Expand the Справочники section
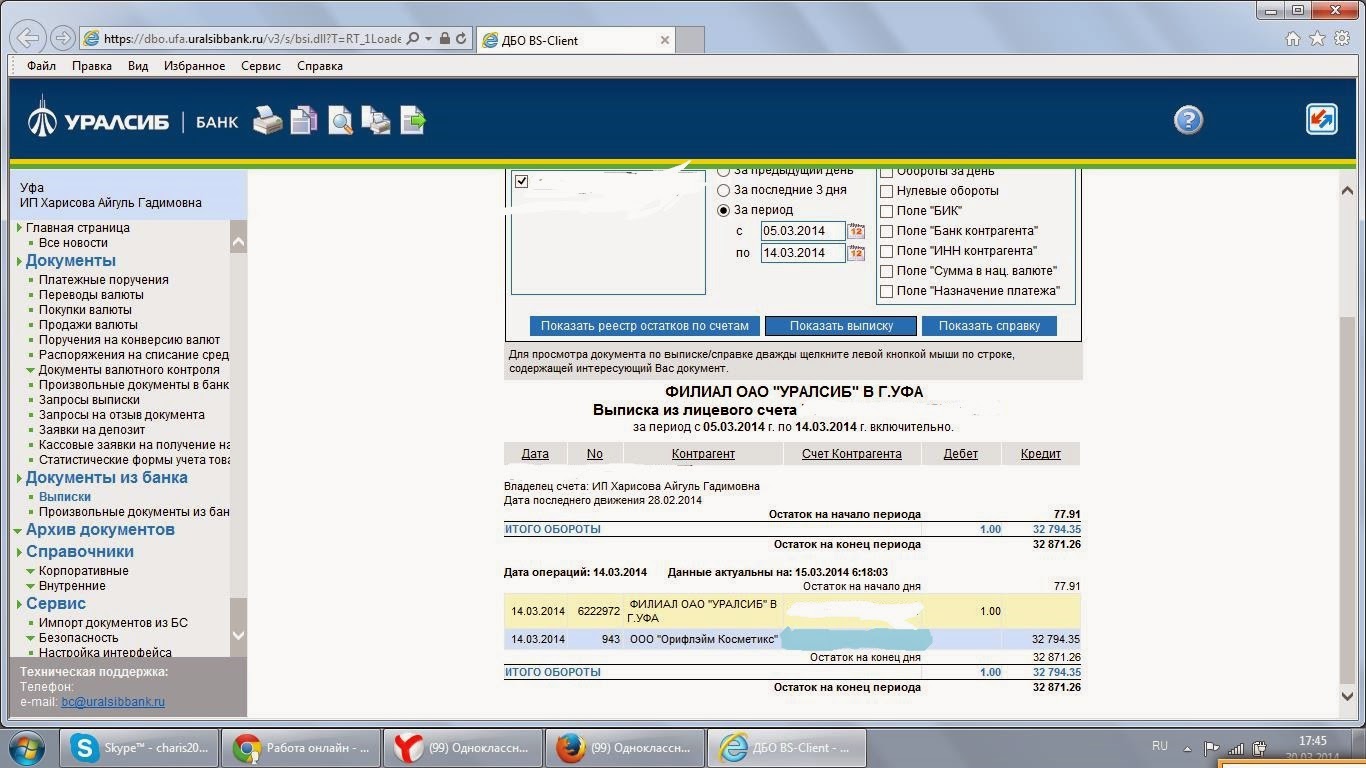Image resolution: width=1366 pixels, height=768 pixels. tap(19, 552)
